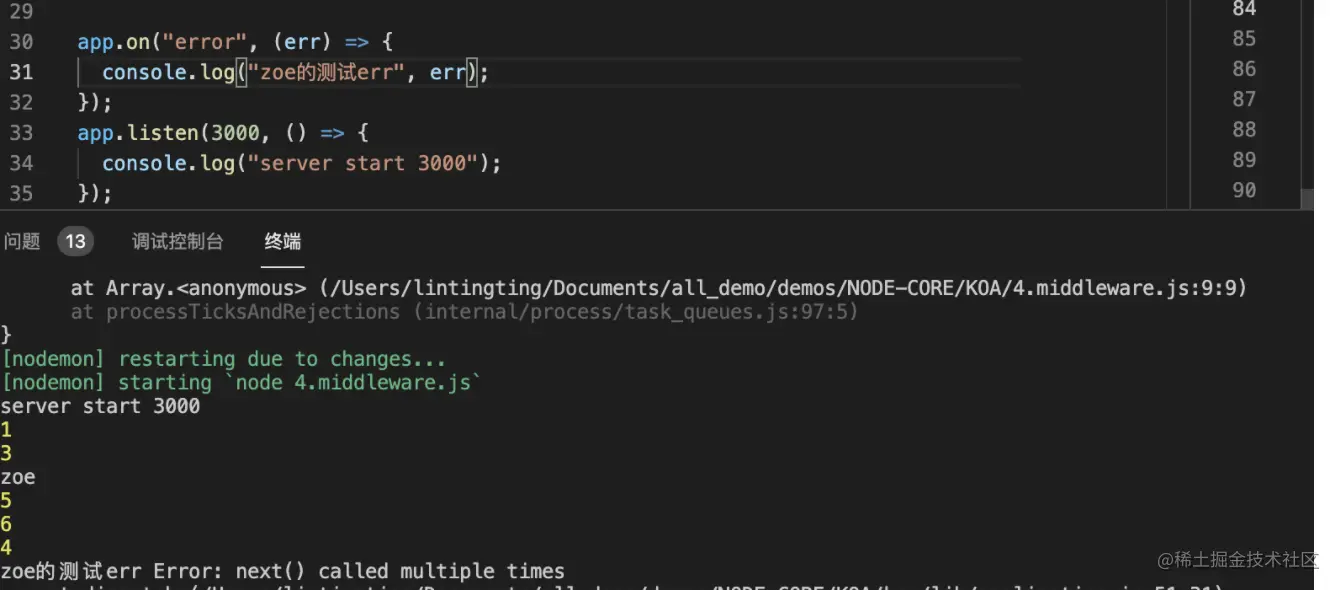
Task: Click terminal output number 6
Action: click(x=6, y=525)
